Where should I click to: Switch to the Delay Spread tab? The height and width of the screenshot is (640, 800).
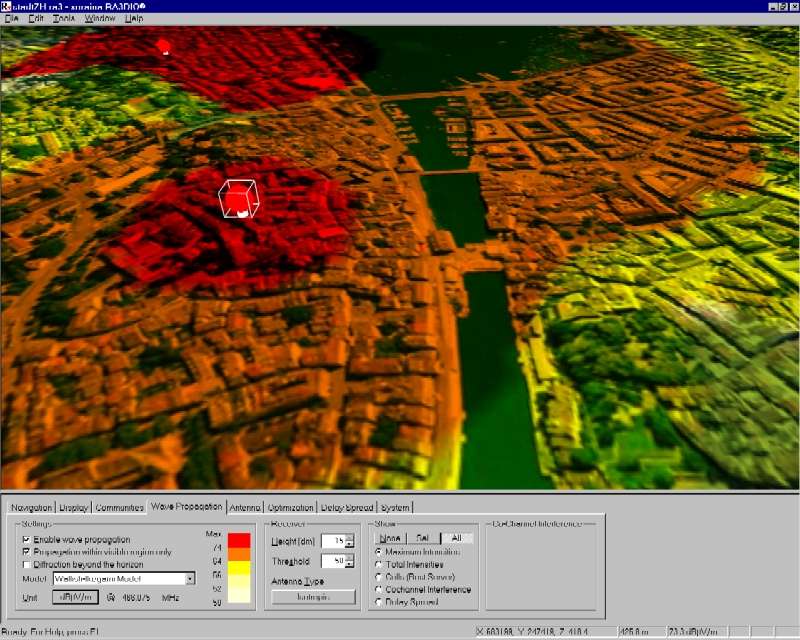[348, 507]
